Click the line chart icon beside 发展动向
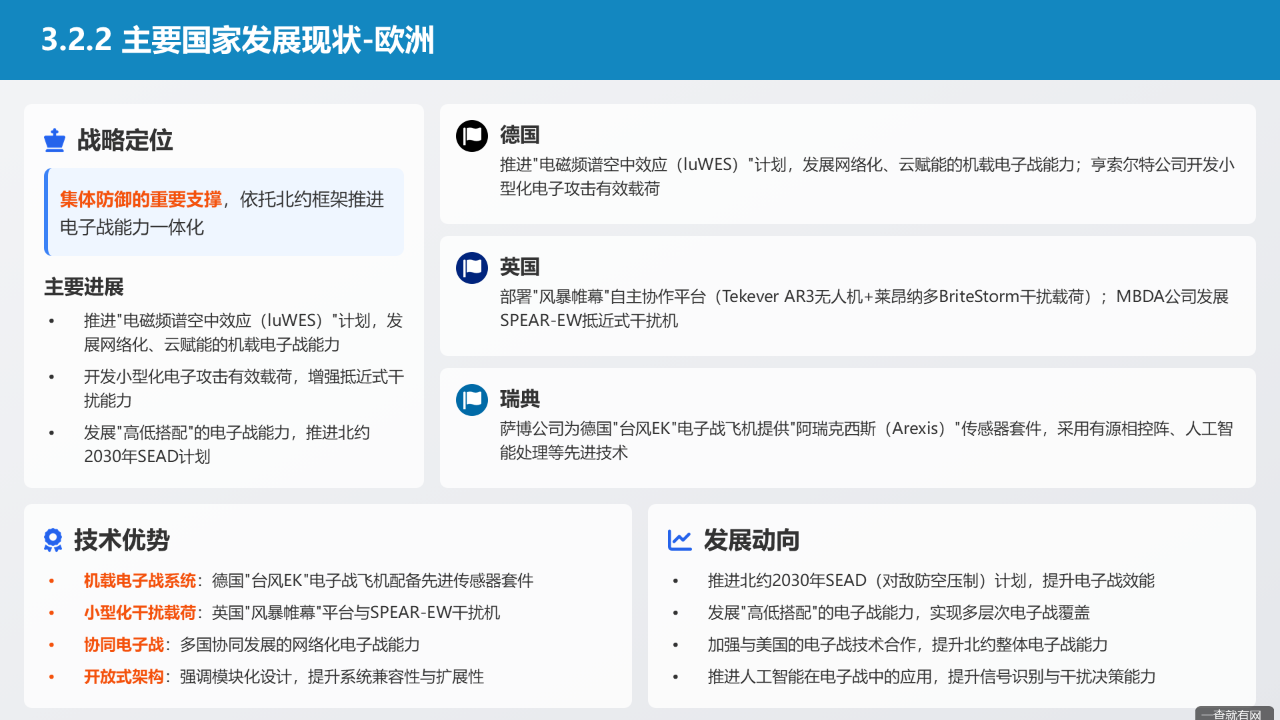1280x720 pixels. click(x=680, y=540)
